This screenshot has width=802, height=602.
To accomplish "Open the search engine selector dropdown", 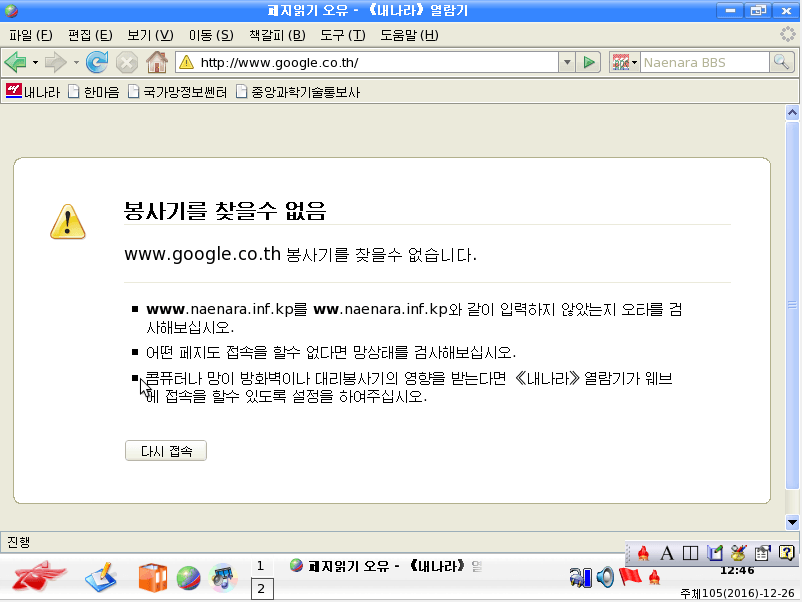I will coord(624,62).
